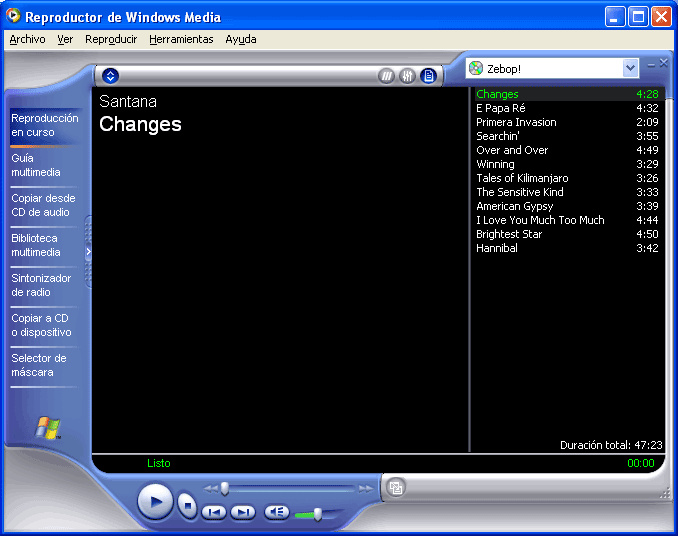Open the Ayuda menu
Viewport: 678px width, 536px height.
[x=241, y=39]
